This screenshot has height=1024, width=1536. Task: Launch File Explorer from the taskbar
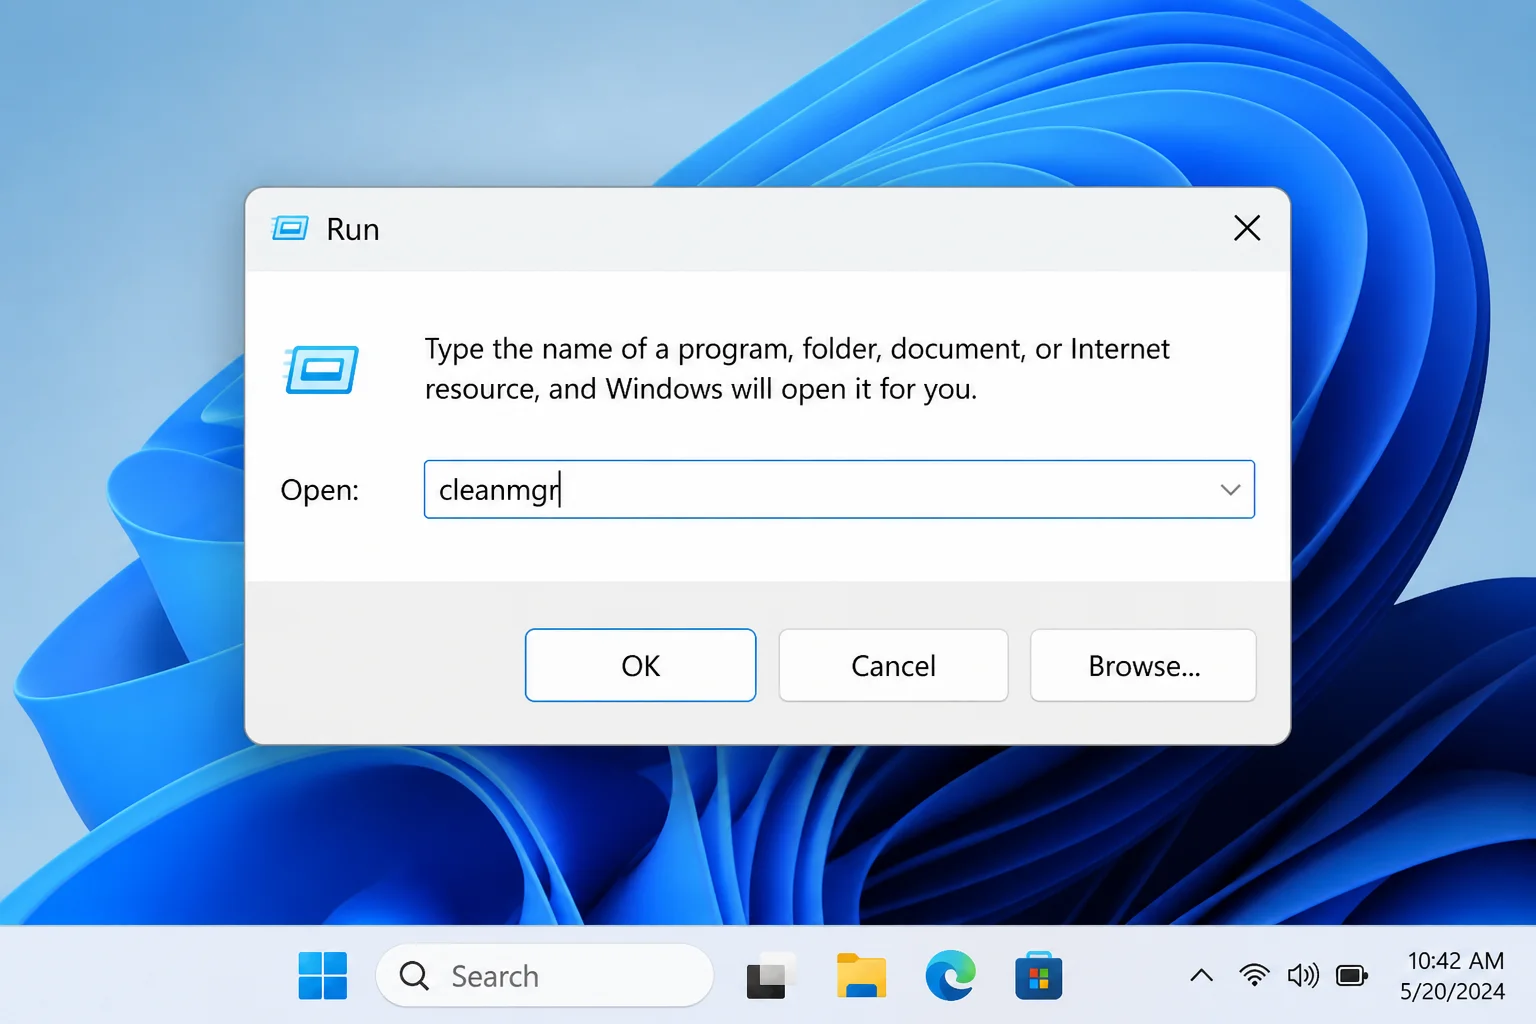[x=861, y=975]
